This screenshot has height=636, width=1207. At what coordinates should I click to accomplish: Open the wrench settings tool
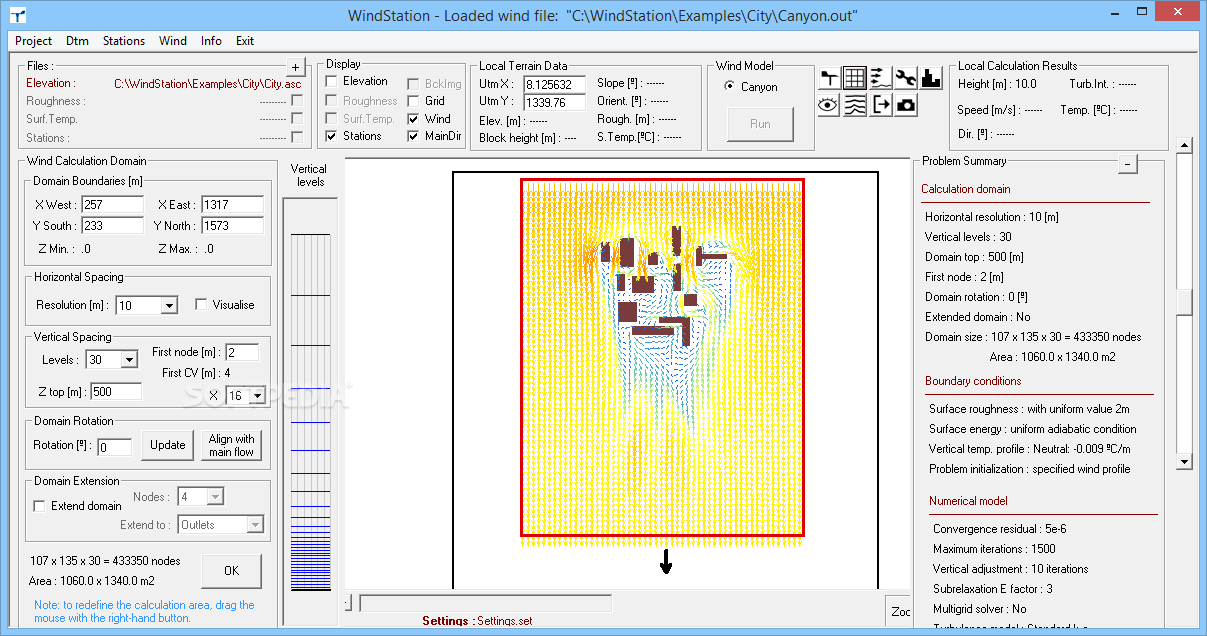tap(905, 78)
